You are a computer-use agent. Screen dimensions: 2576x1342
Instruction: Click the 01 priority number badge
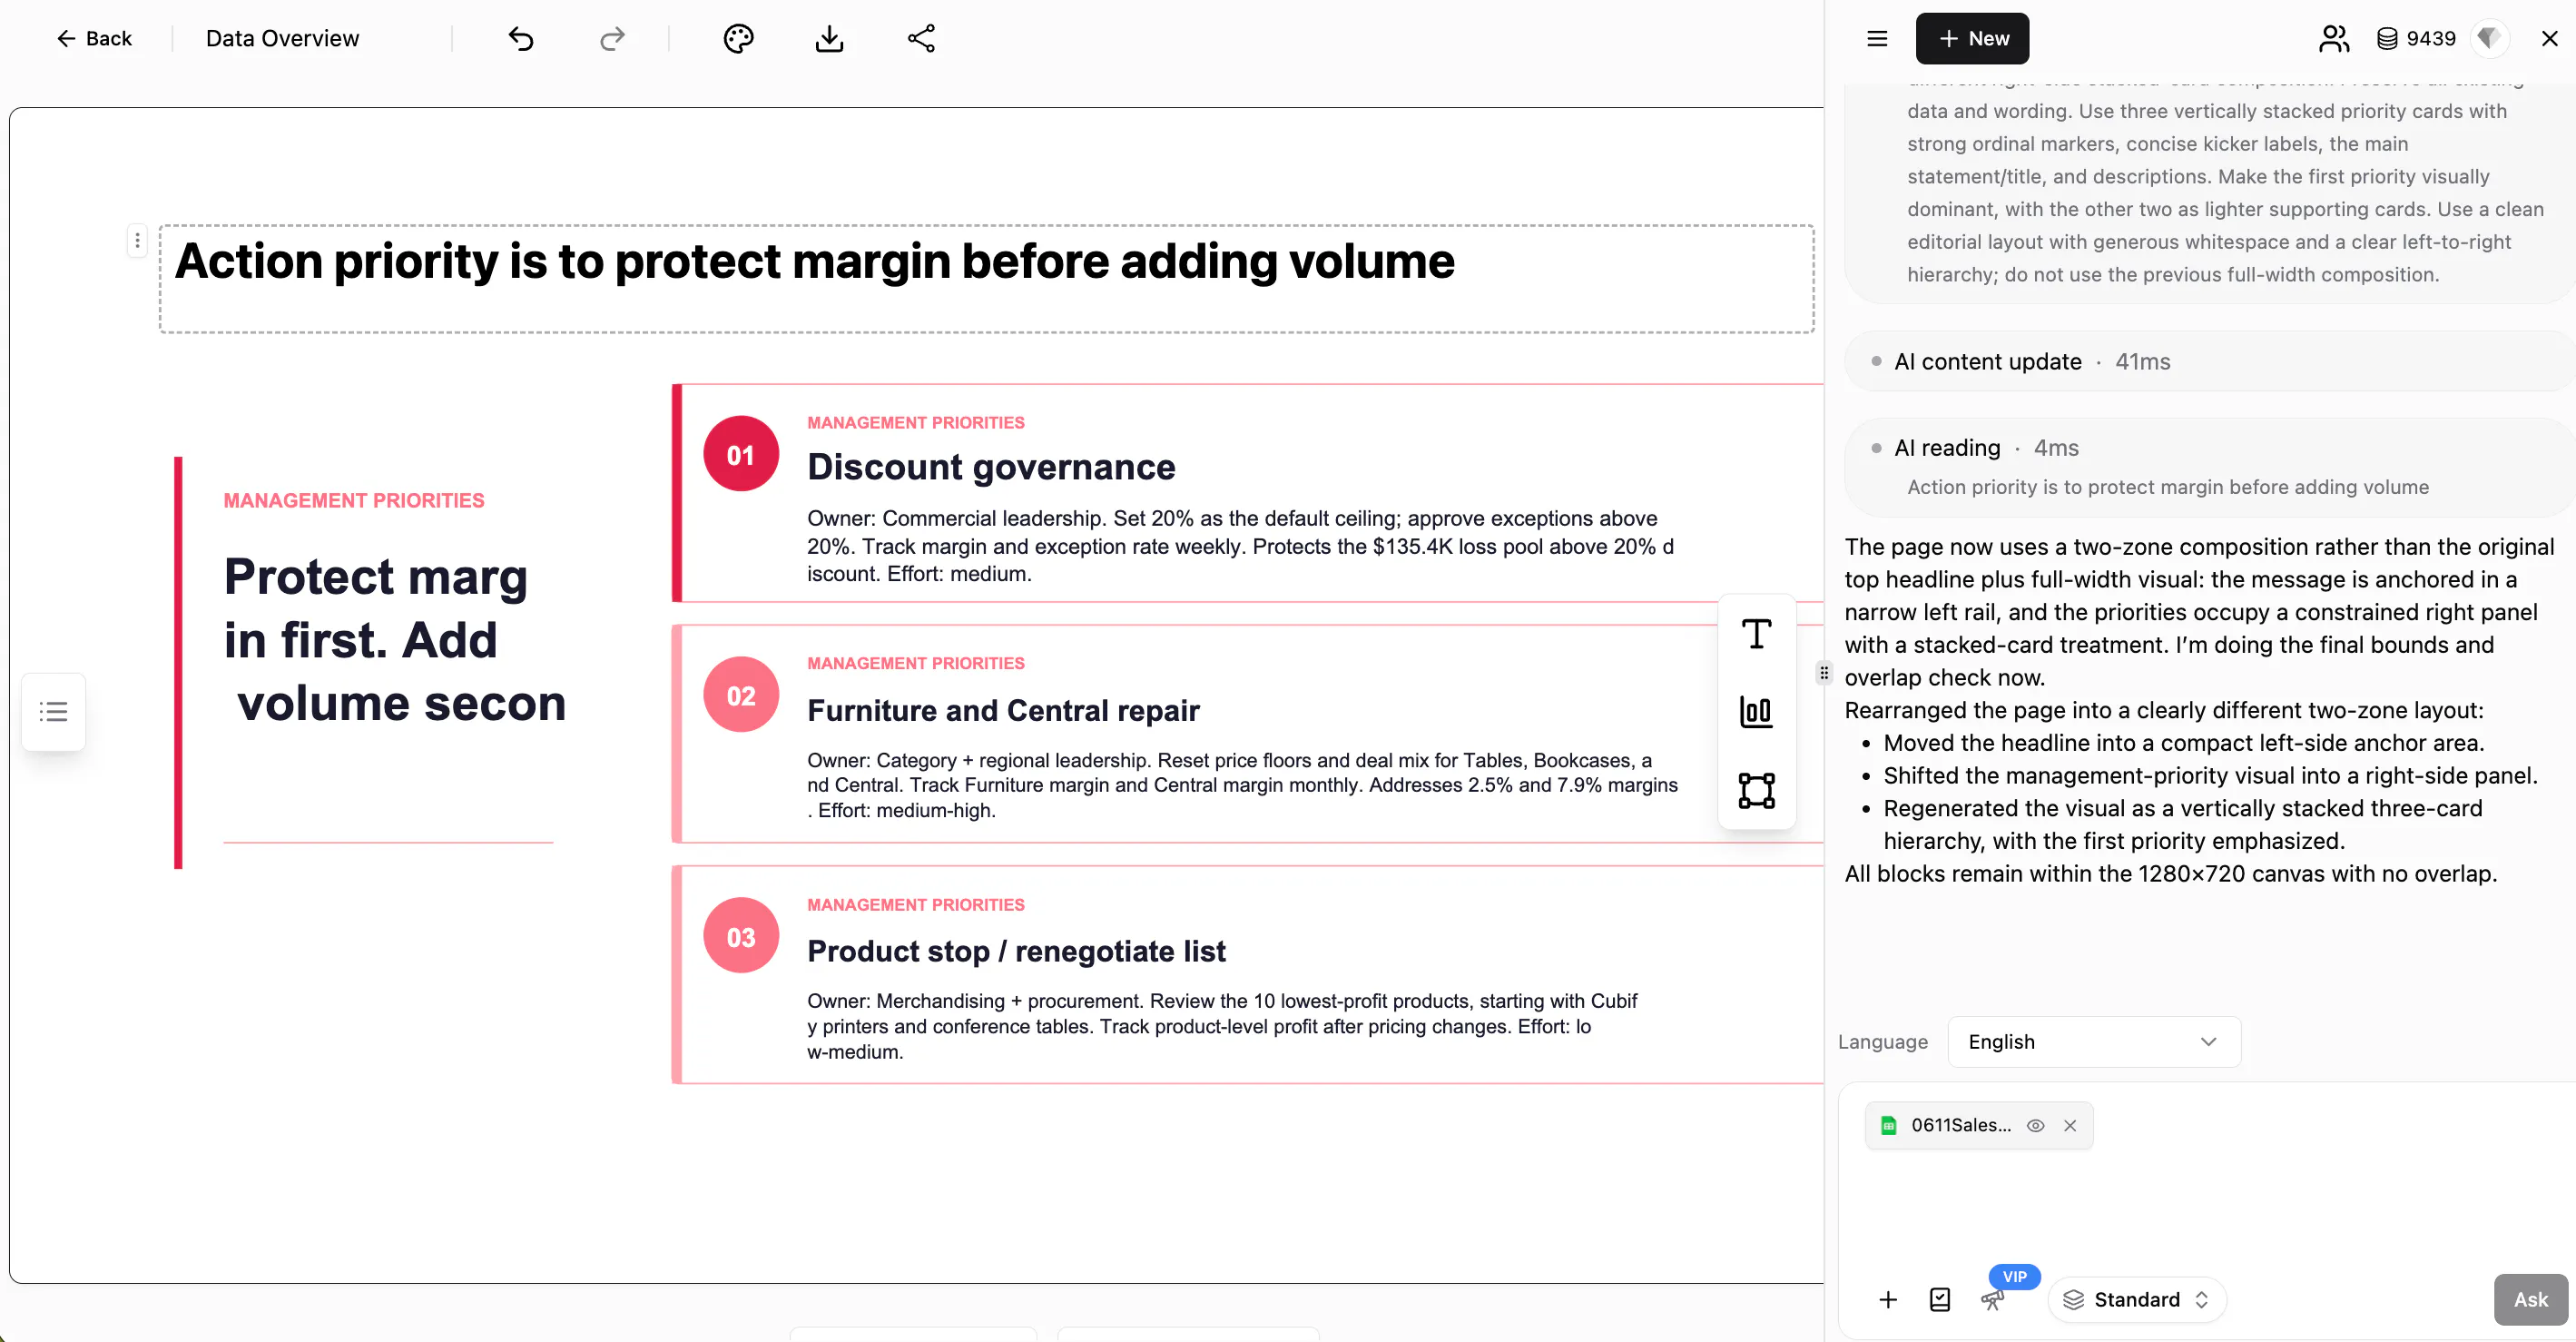(740, 454)
